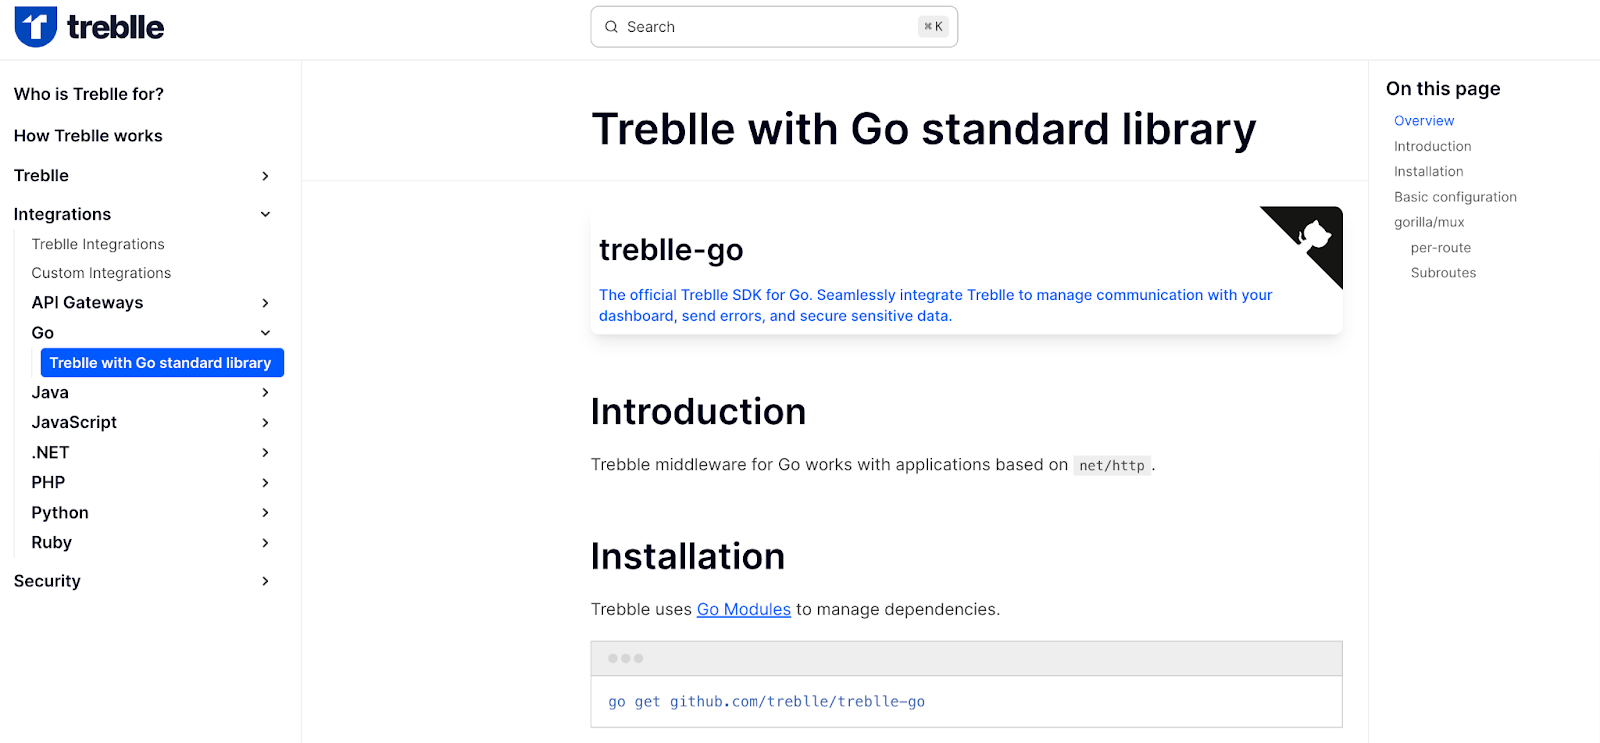Expand the Security section chevron
1600x743 pixels.
coord(265,581)
